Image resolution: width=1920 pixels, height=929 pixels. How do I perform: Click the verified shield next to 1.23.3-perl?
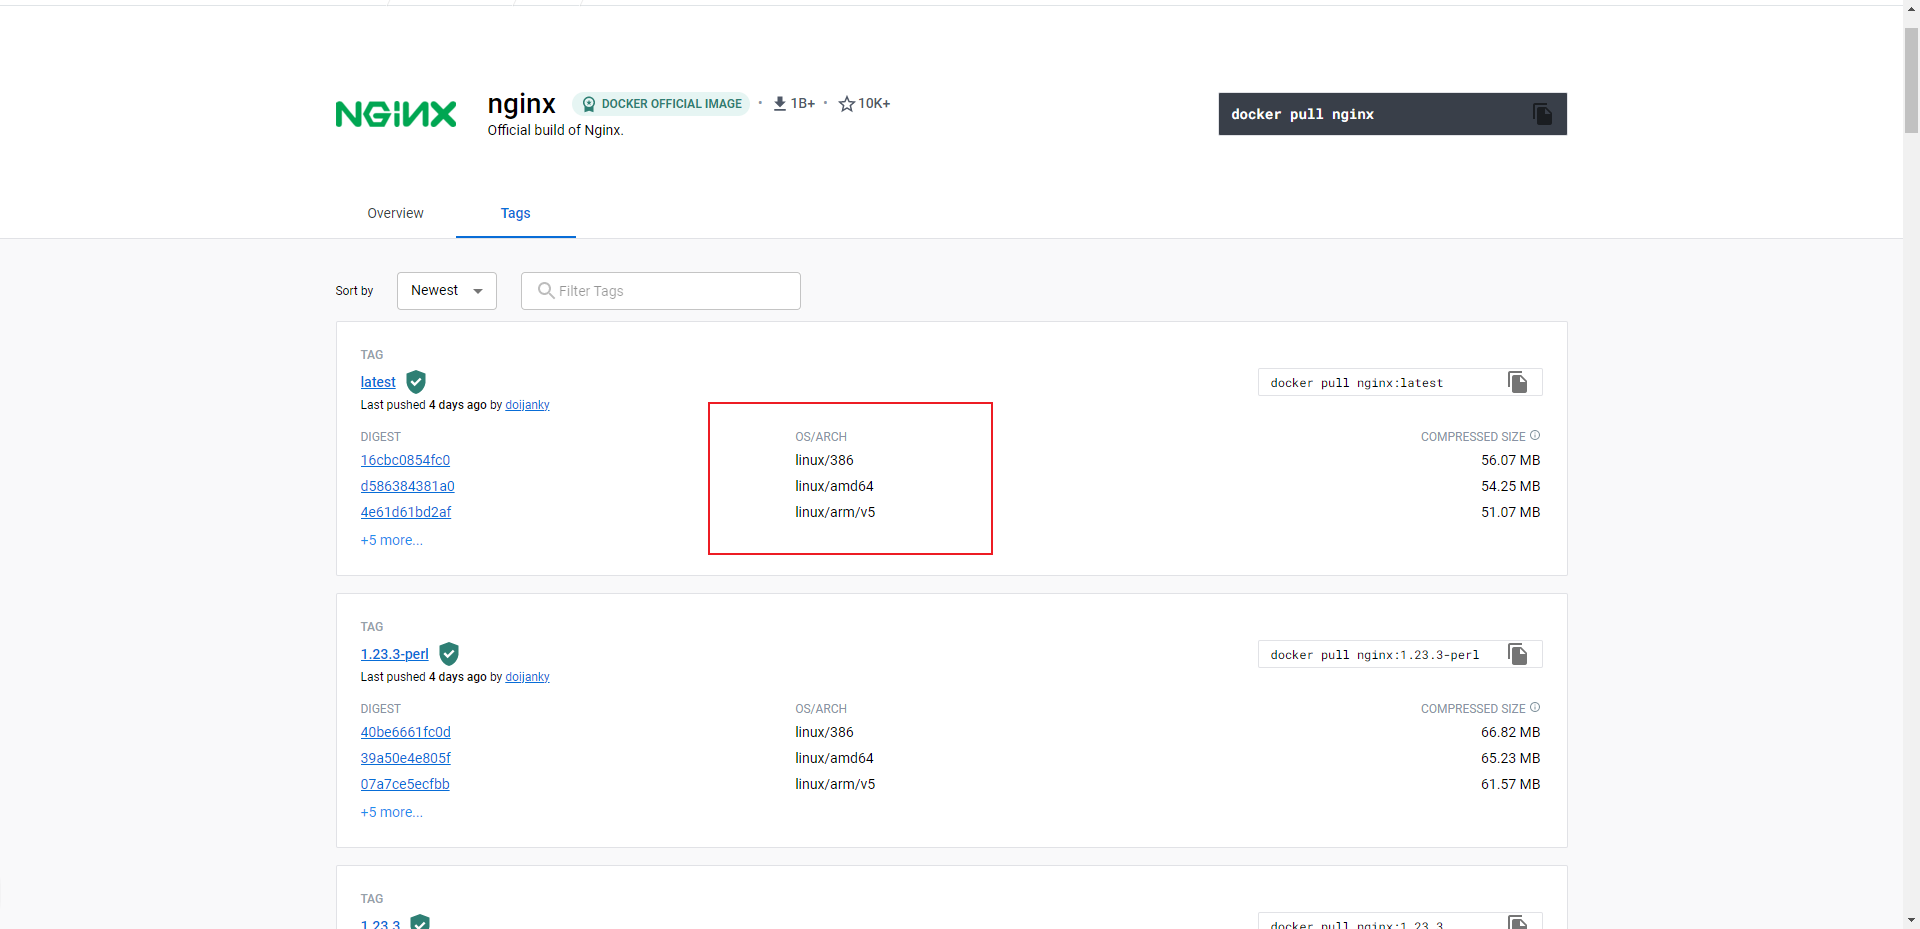(x=449, y=654)
